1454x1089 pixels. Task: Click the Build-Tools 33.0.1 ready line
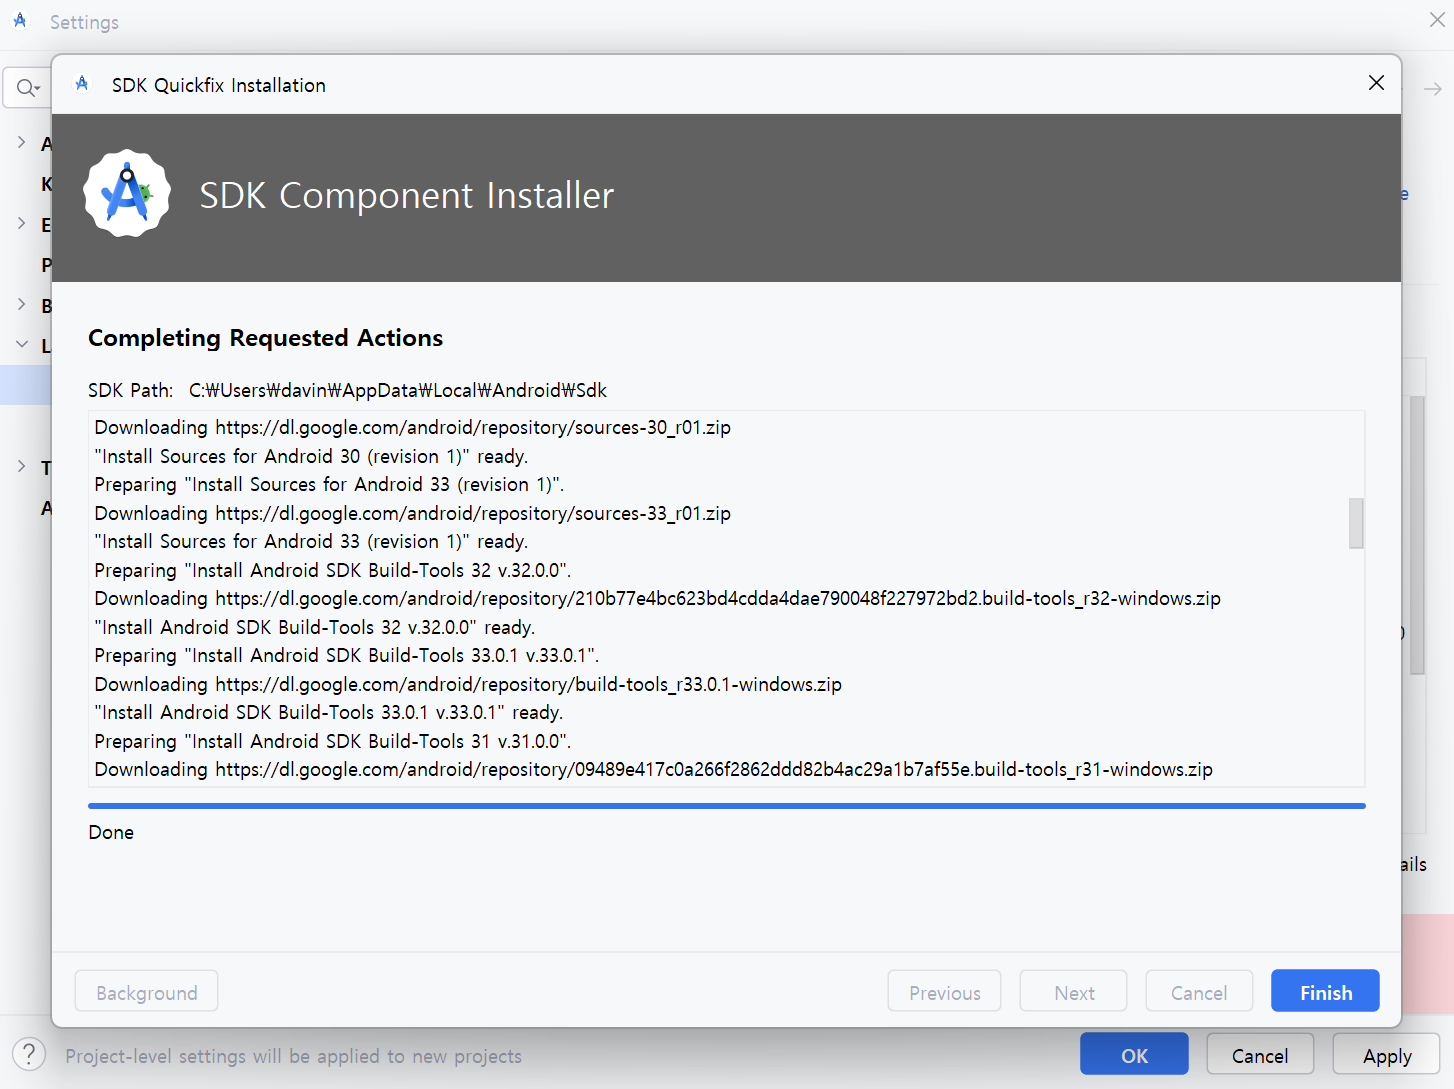pos(329,712)
